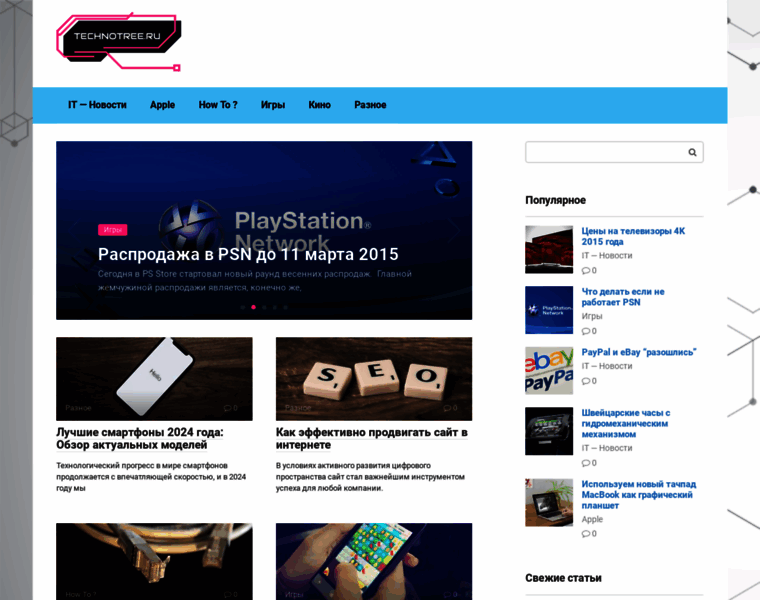This screenshot has height=600, width=760.
Task: Click the S.E.O. tiles card image
Action: point(374,379)
